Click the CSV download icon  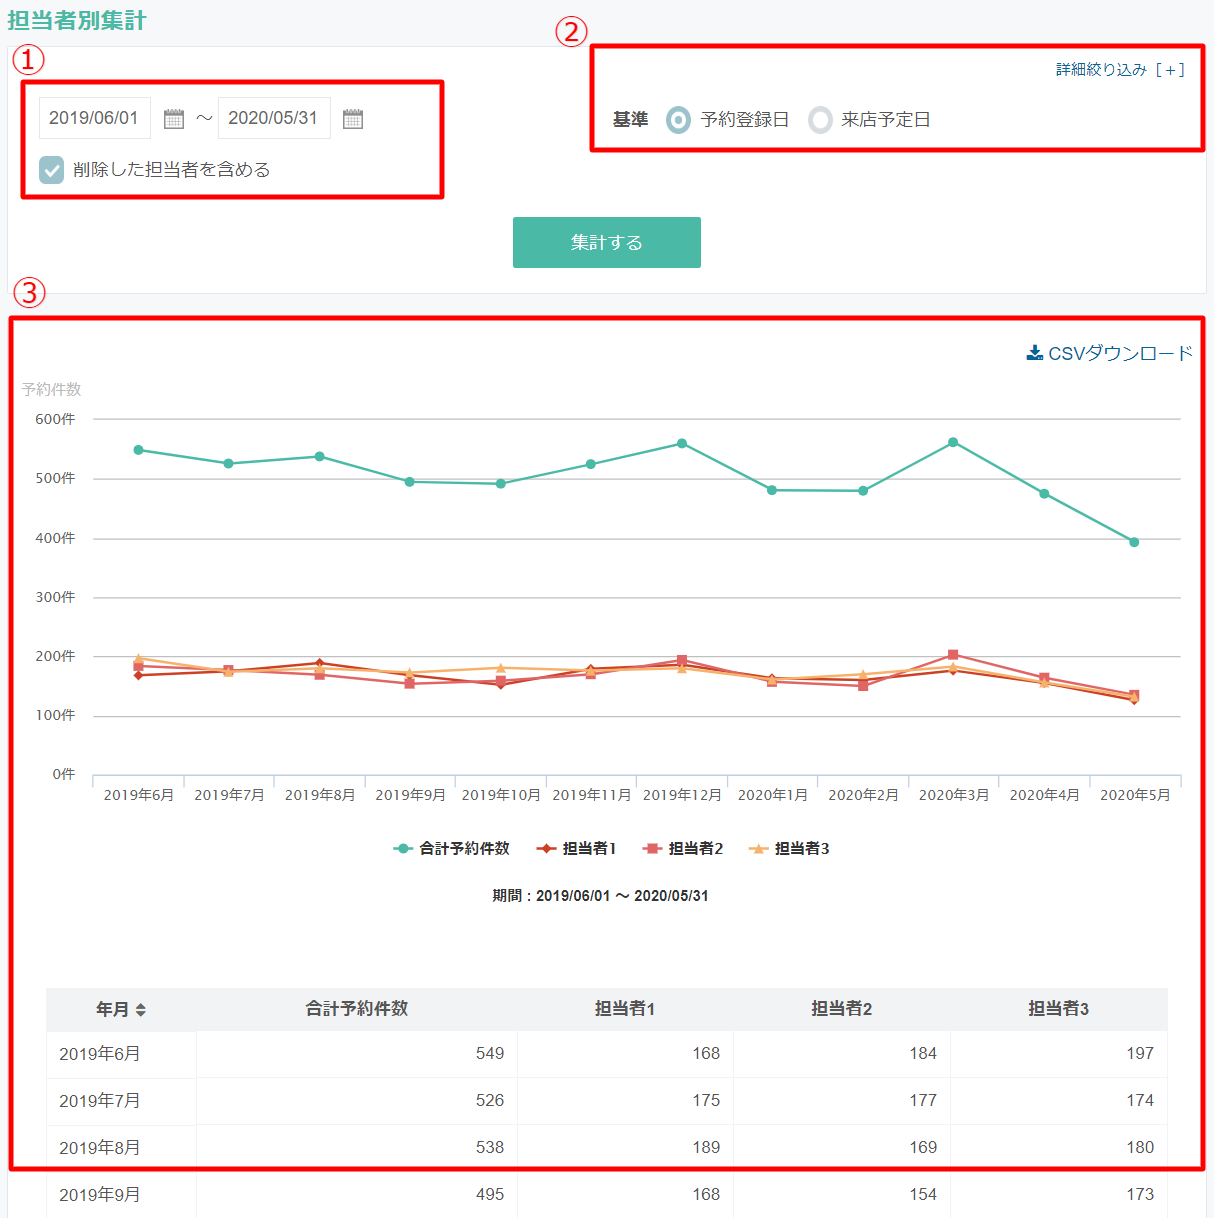1035,353
